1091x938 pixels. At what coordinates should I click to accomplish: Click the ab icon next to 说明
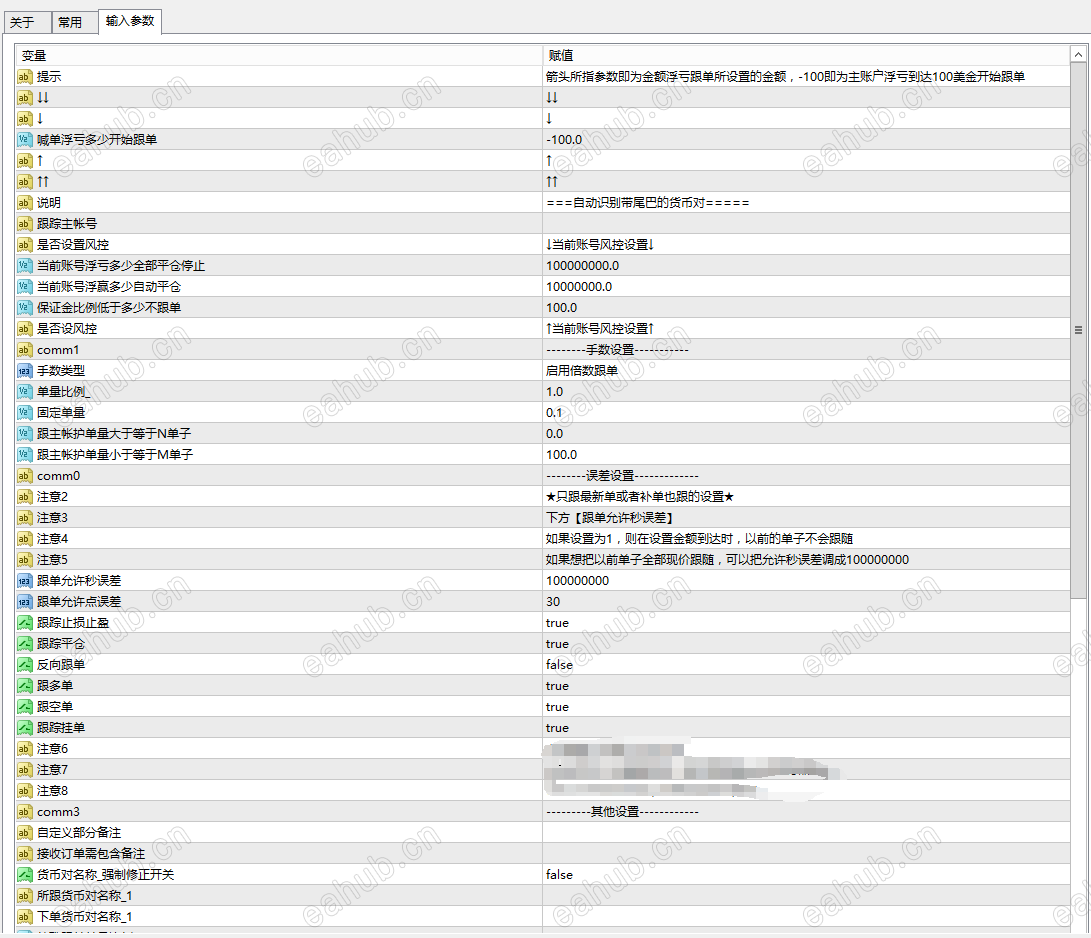point(23,203)
